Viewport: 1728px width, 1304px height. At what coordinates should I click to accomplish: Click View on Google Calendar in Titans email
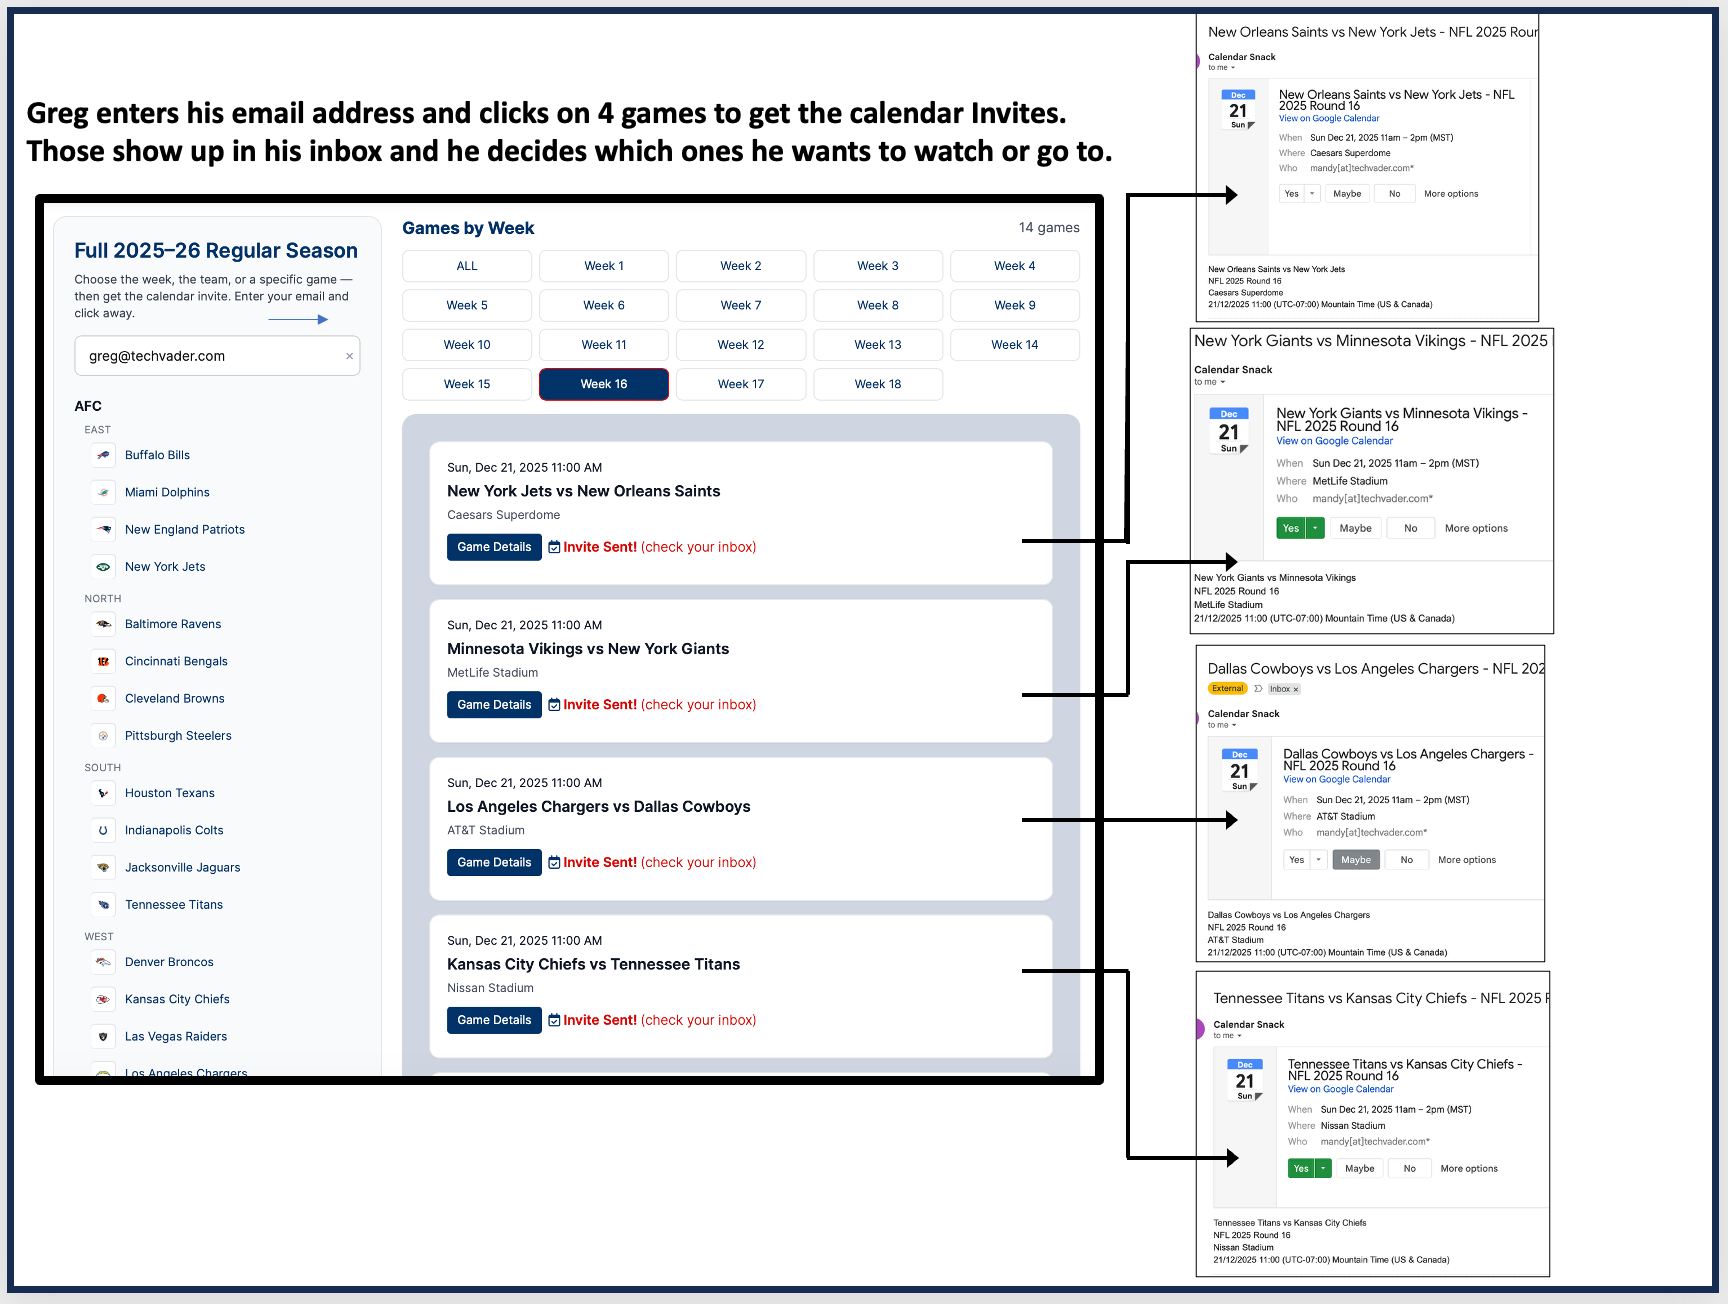point(1340,1089)
